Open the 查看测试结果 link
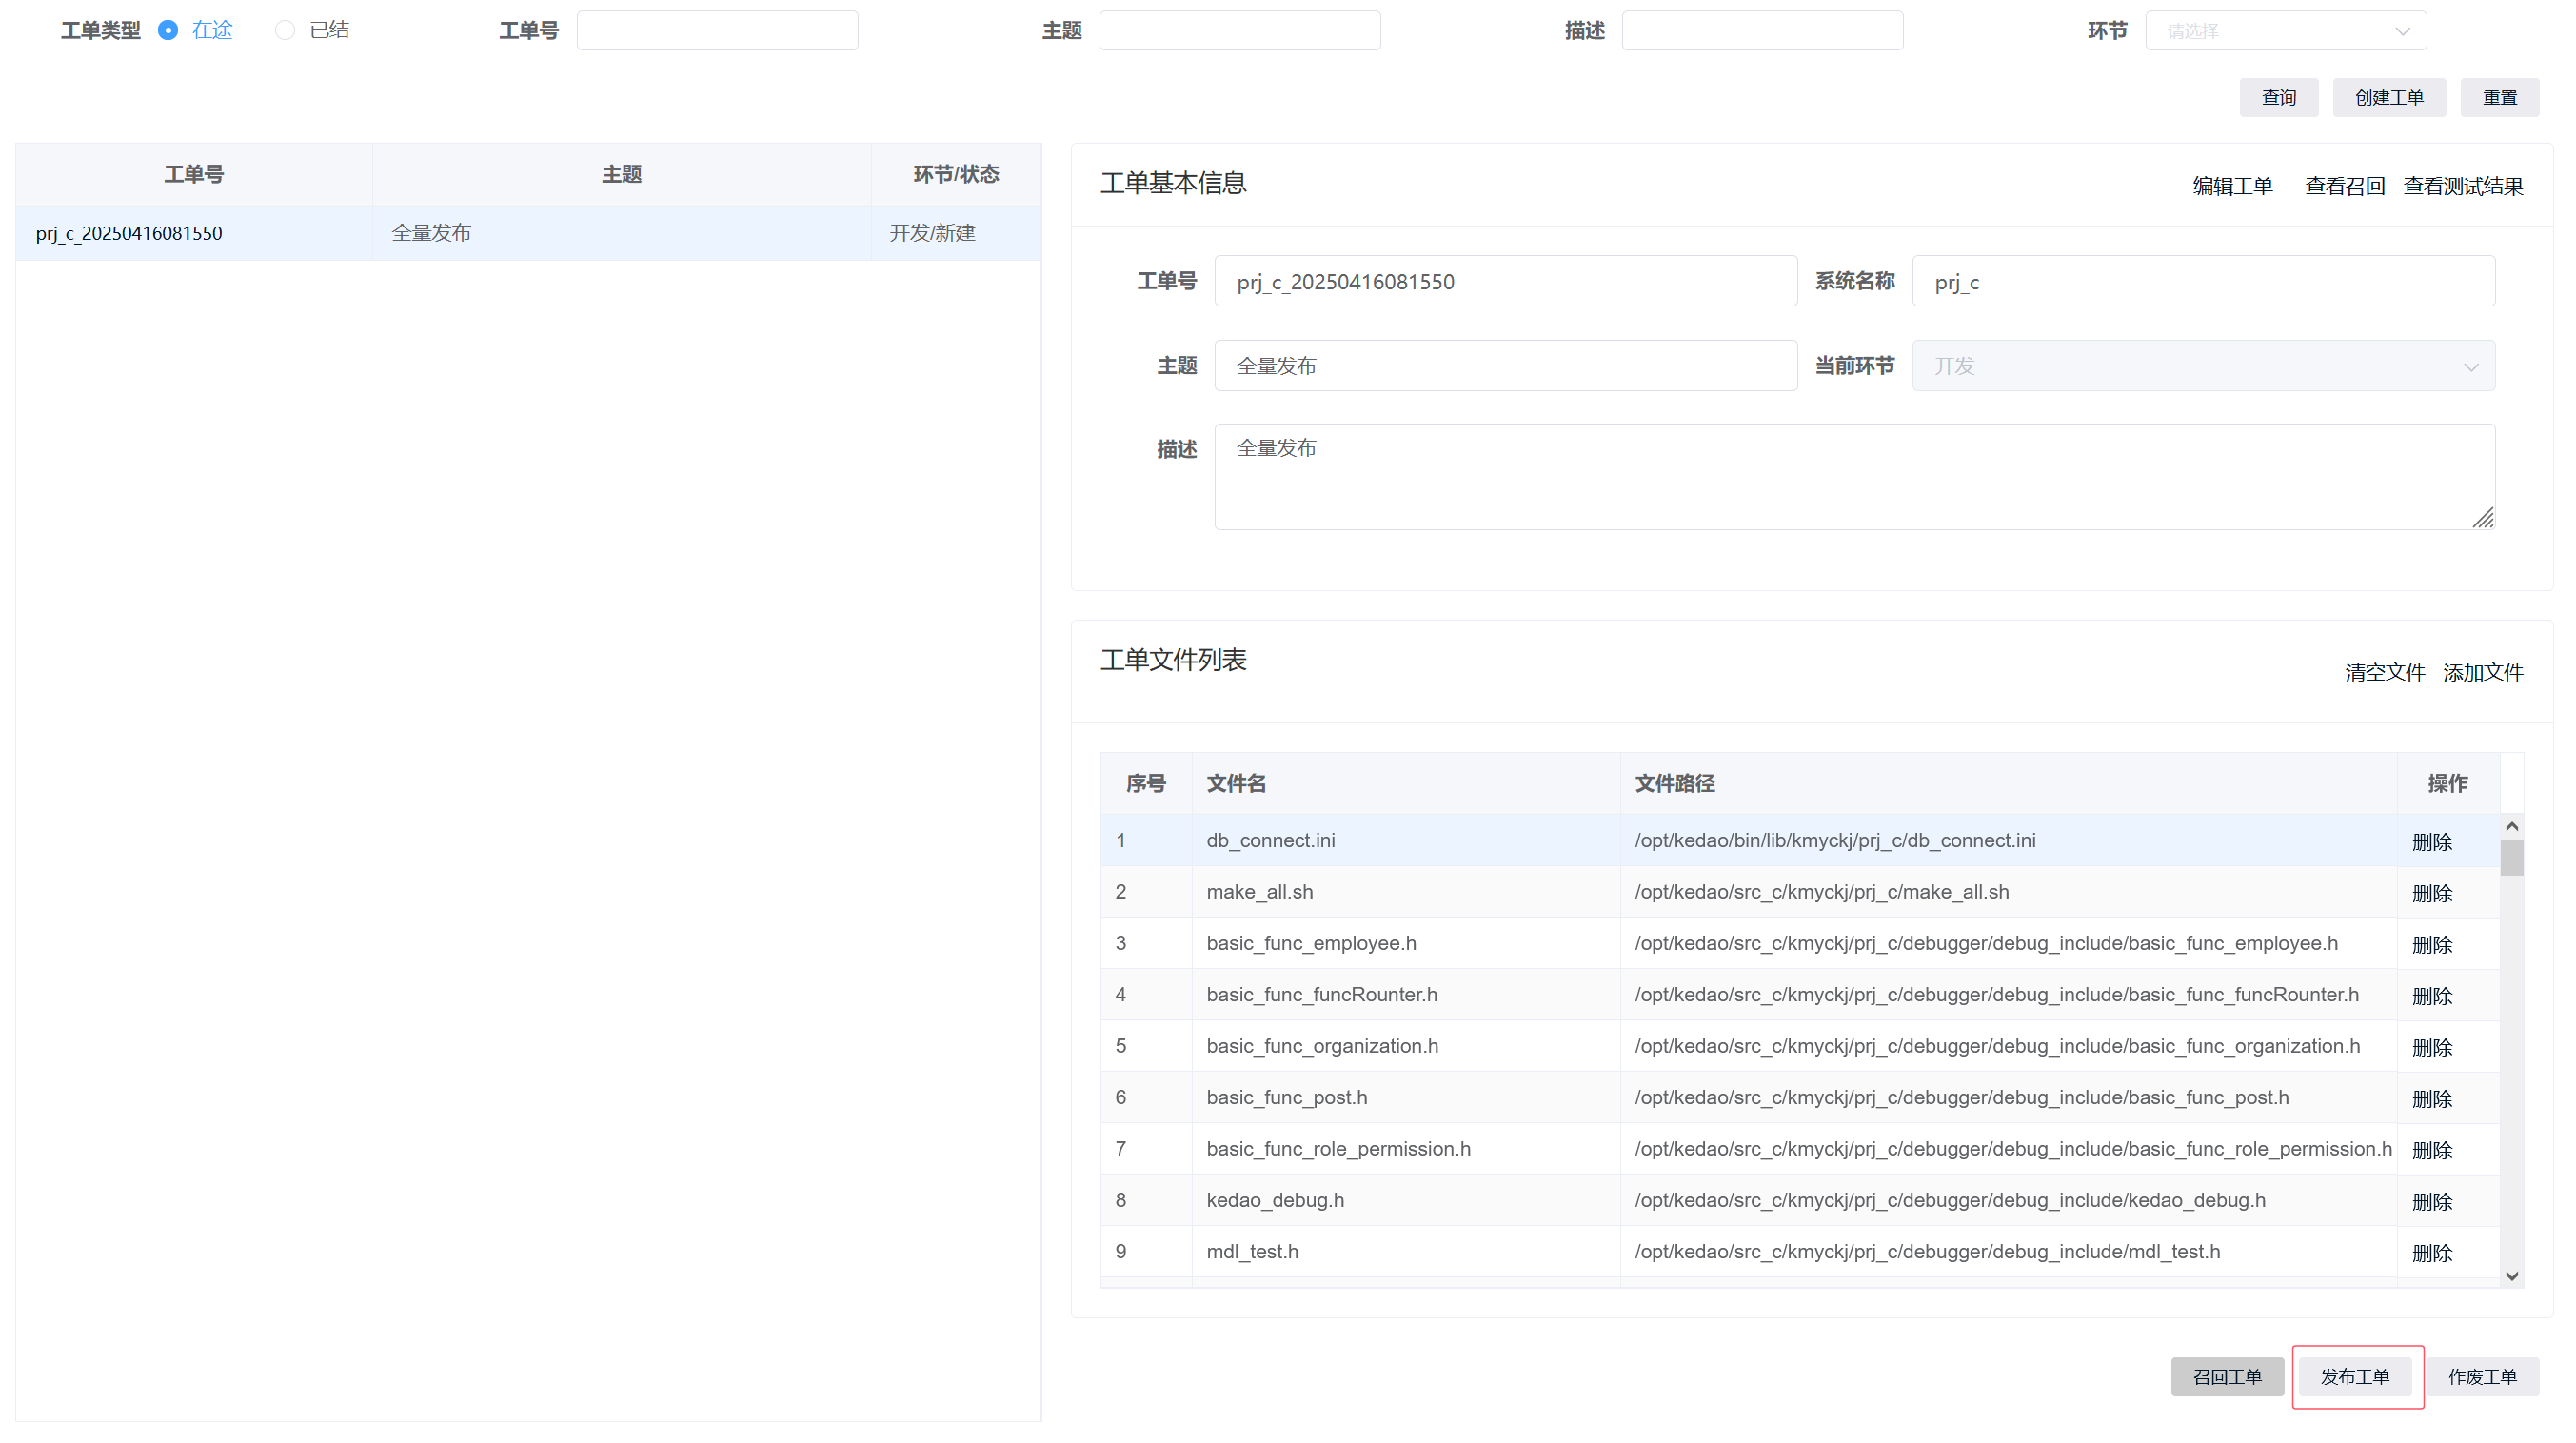The image size is (2576, 1443). (2463, 186)
